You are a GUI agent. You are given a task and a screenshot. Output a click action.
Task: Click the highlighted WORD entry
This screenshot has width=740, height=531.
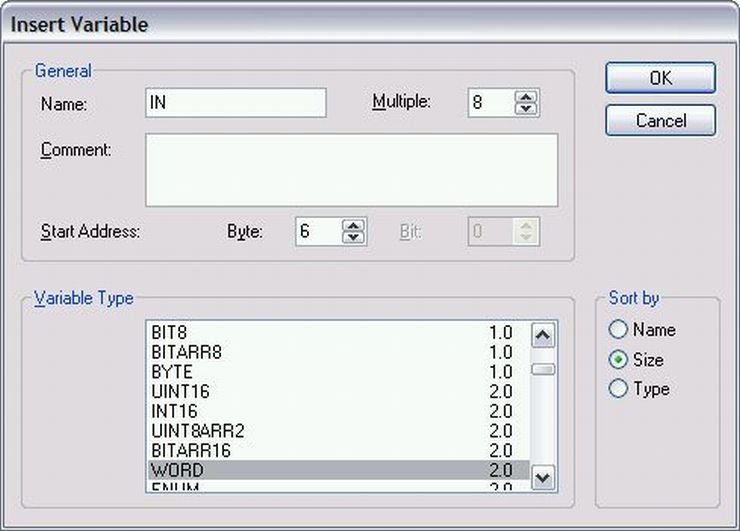coord(338,470)
